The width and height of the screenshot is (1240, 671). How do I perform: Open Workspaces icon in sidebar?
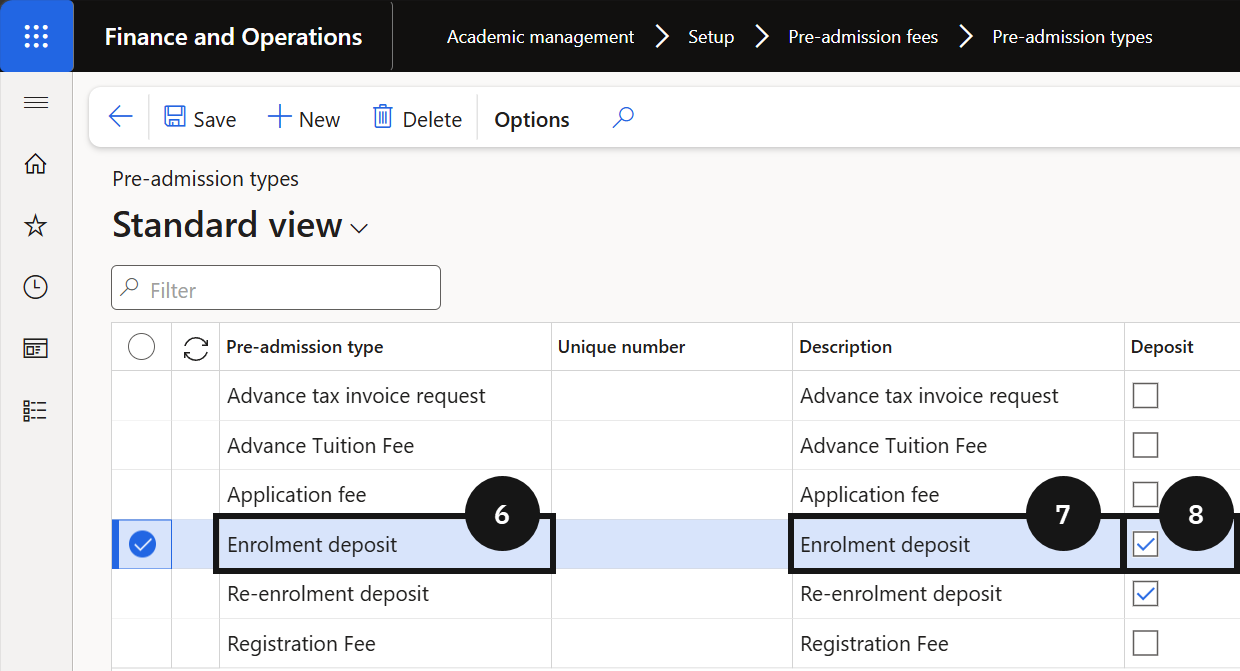pyautogui.click(x=36, y=349)
